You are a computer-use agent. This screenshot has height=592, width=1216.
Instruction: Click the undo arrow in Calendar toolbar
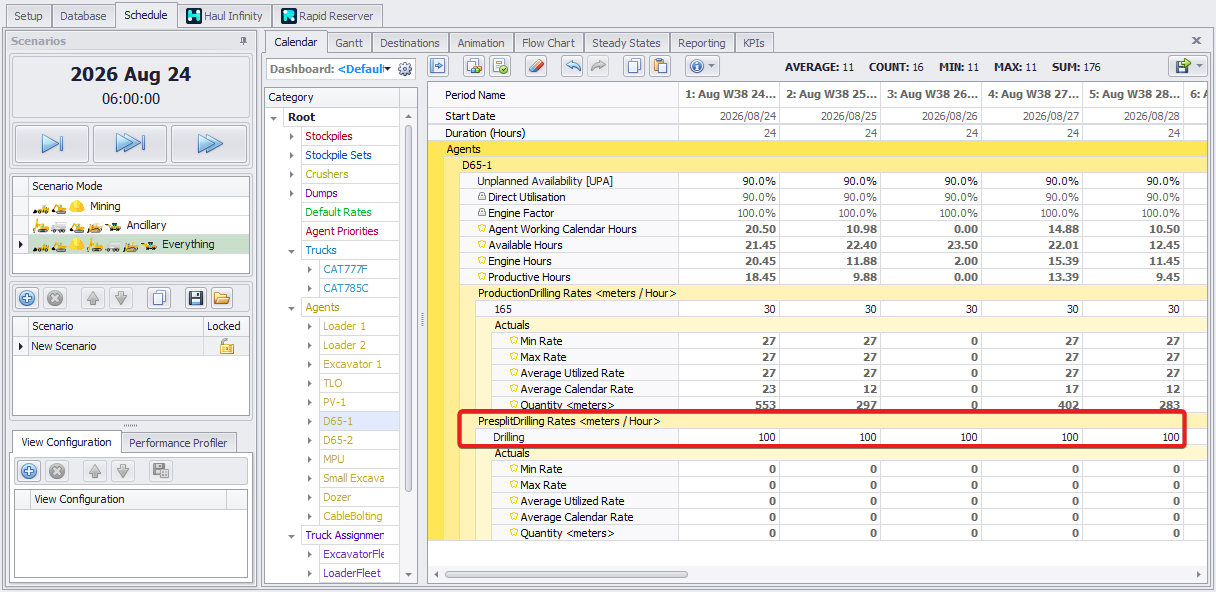click(572, 67)
